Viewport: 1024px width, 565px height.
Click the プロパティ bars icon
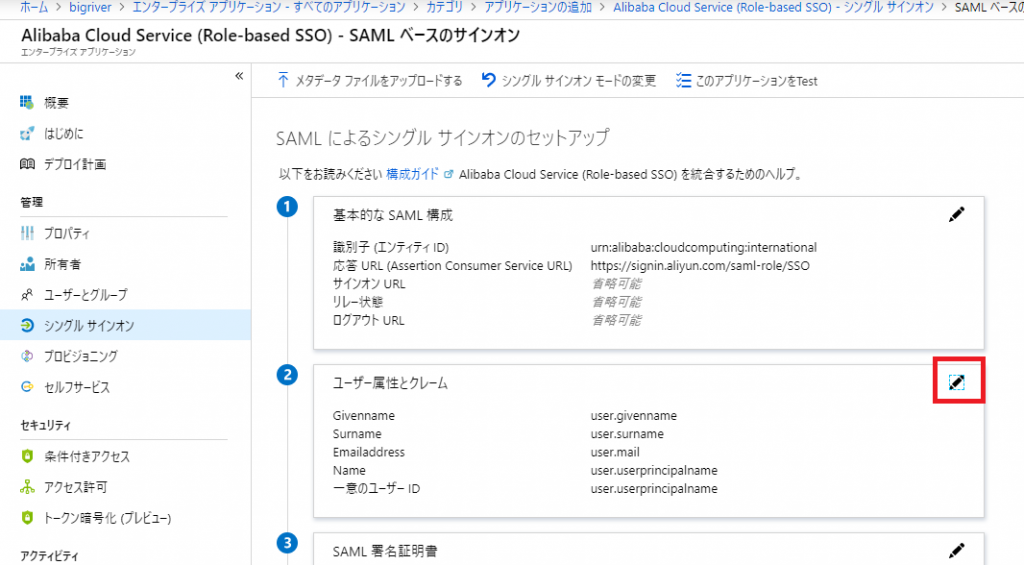pyautogui.click(x=27, y=233)
